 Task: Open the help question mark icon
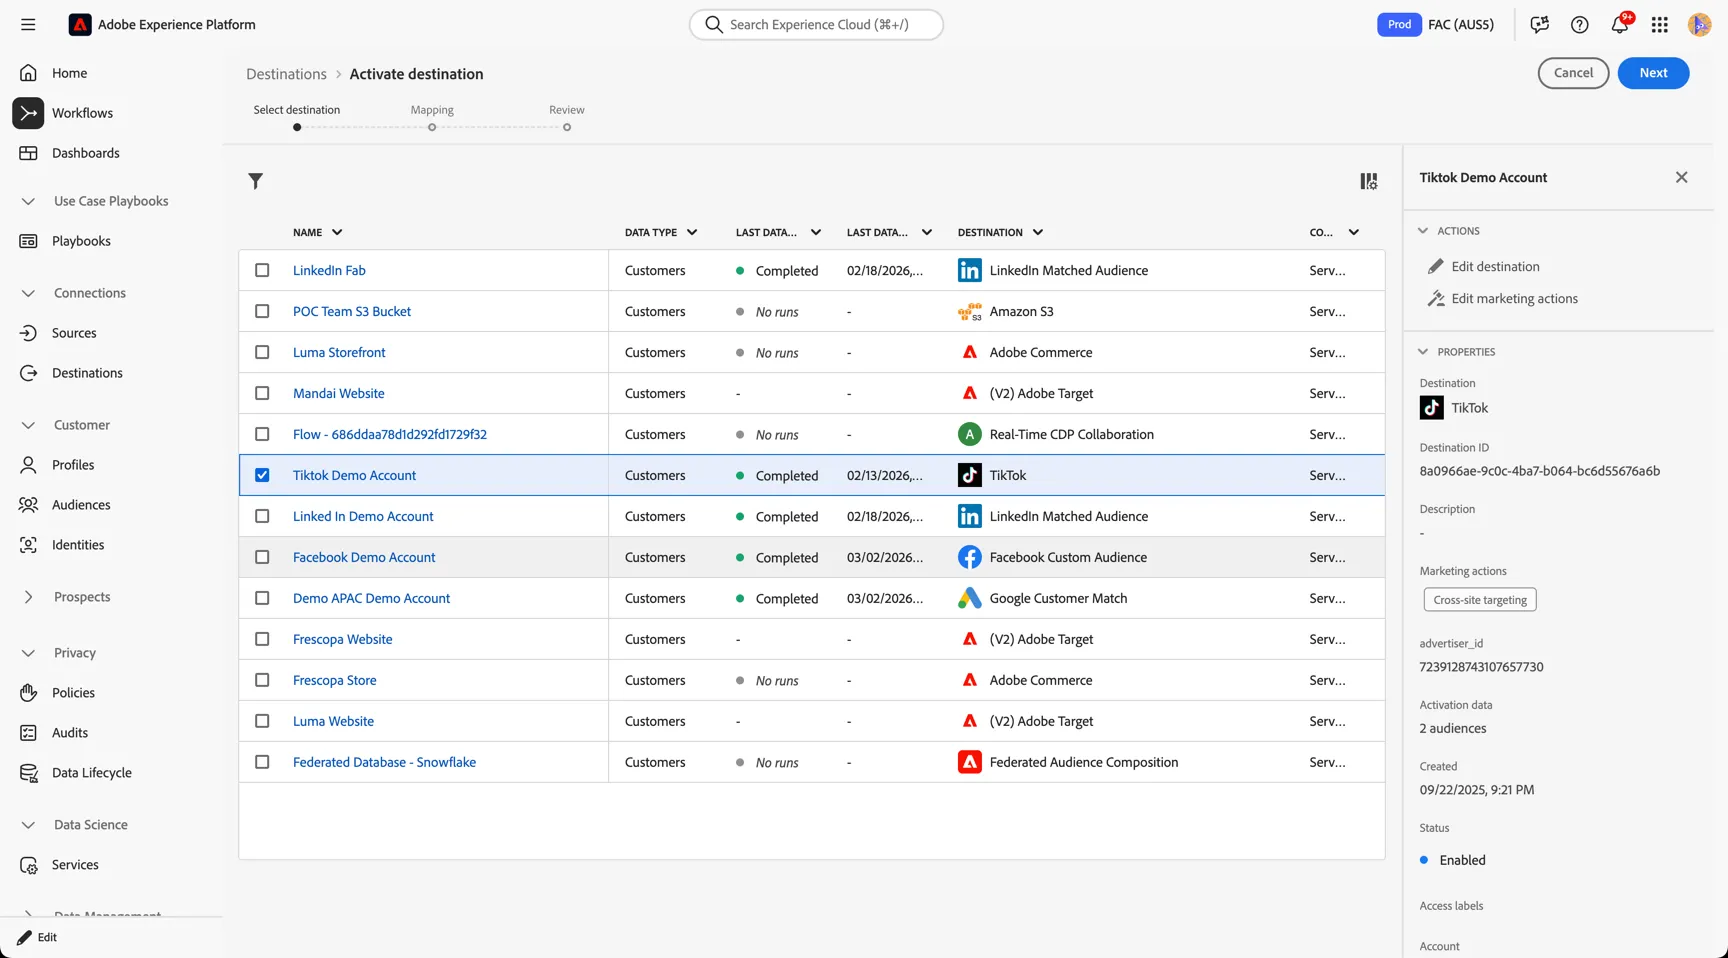pos(1580,24)
